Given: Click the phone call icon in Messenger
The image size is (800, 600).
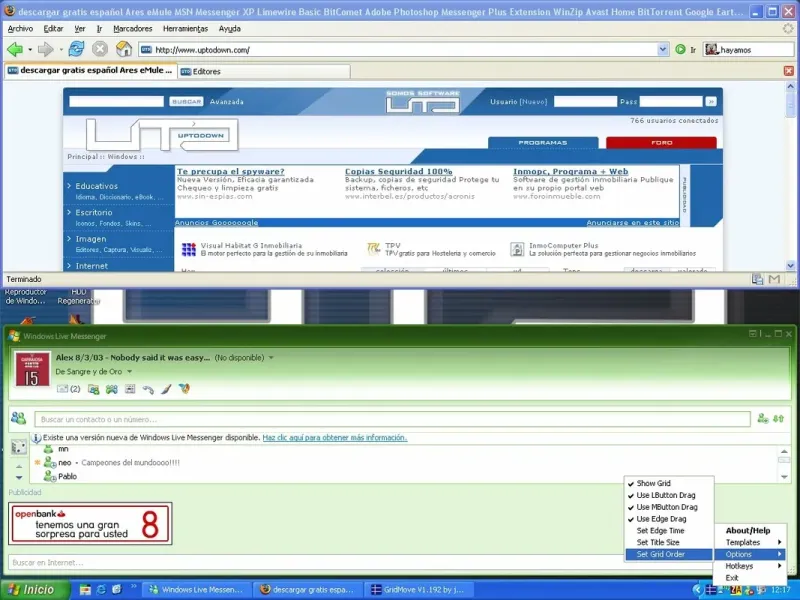Looking at the screenshot, I should [148, 390].
